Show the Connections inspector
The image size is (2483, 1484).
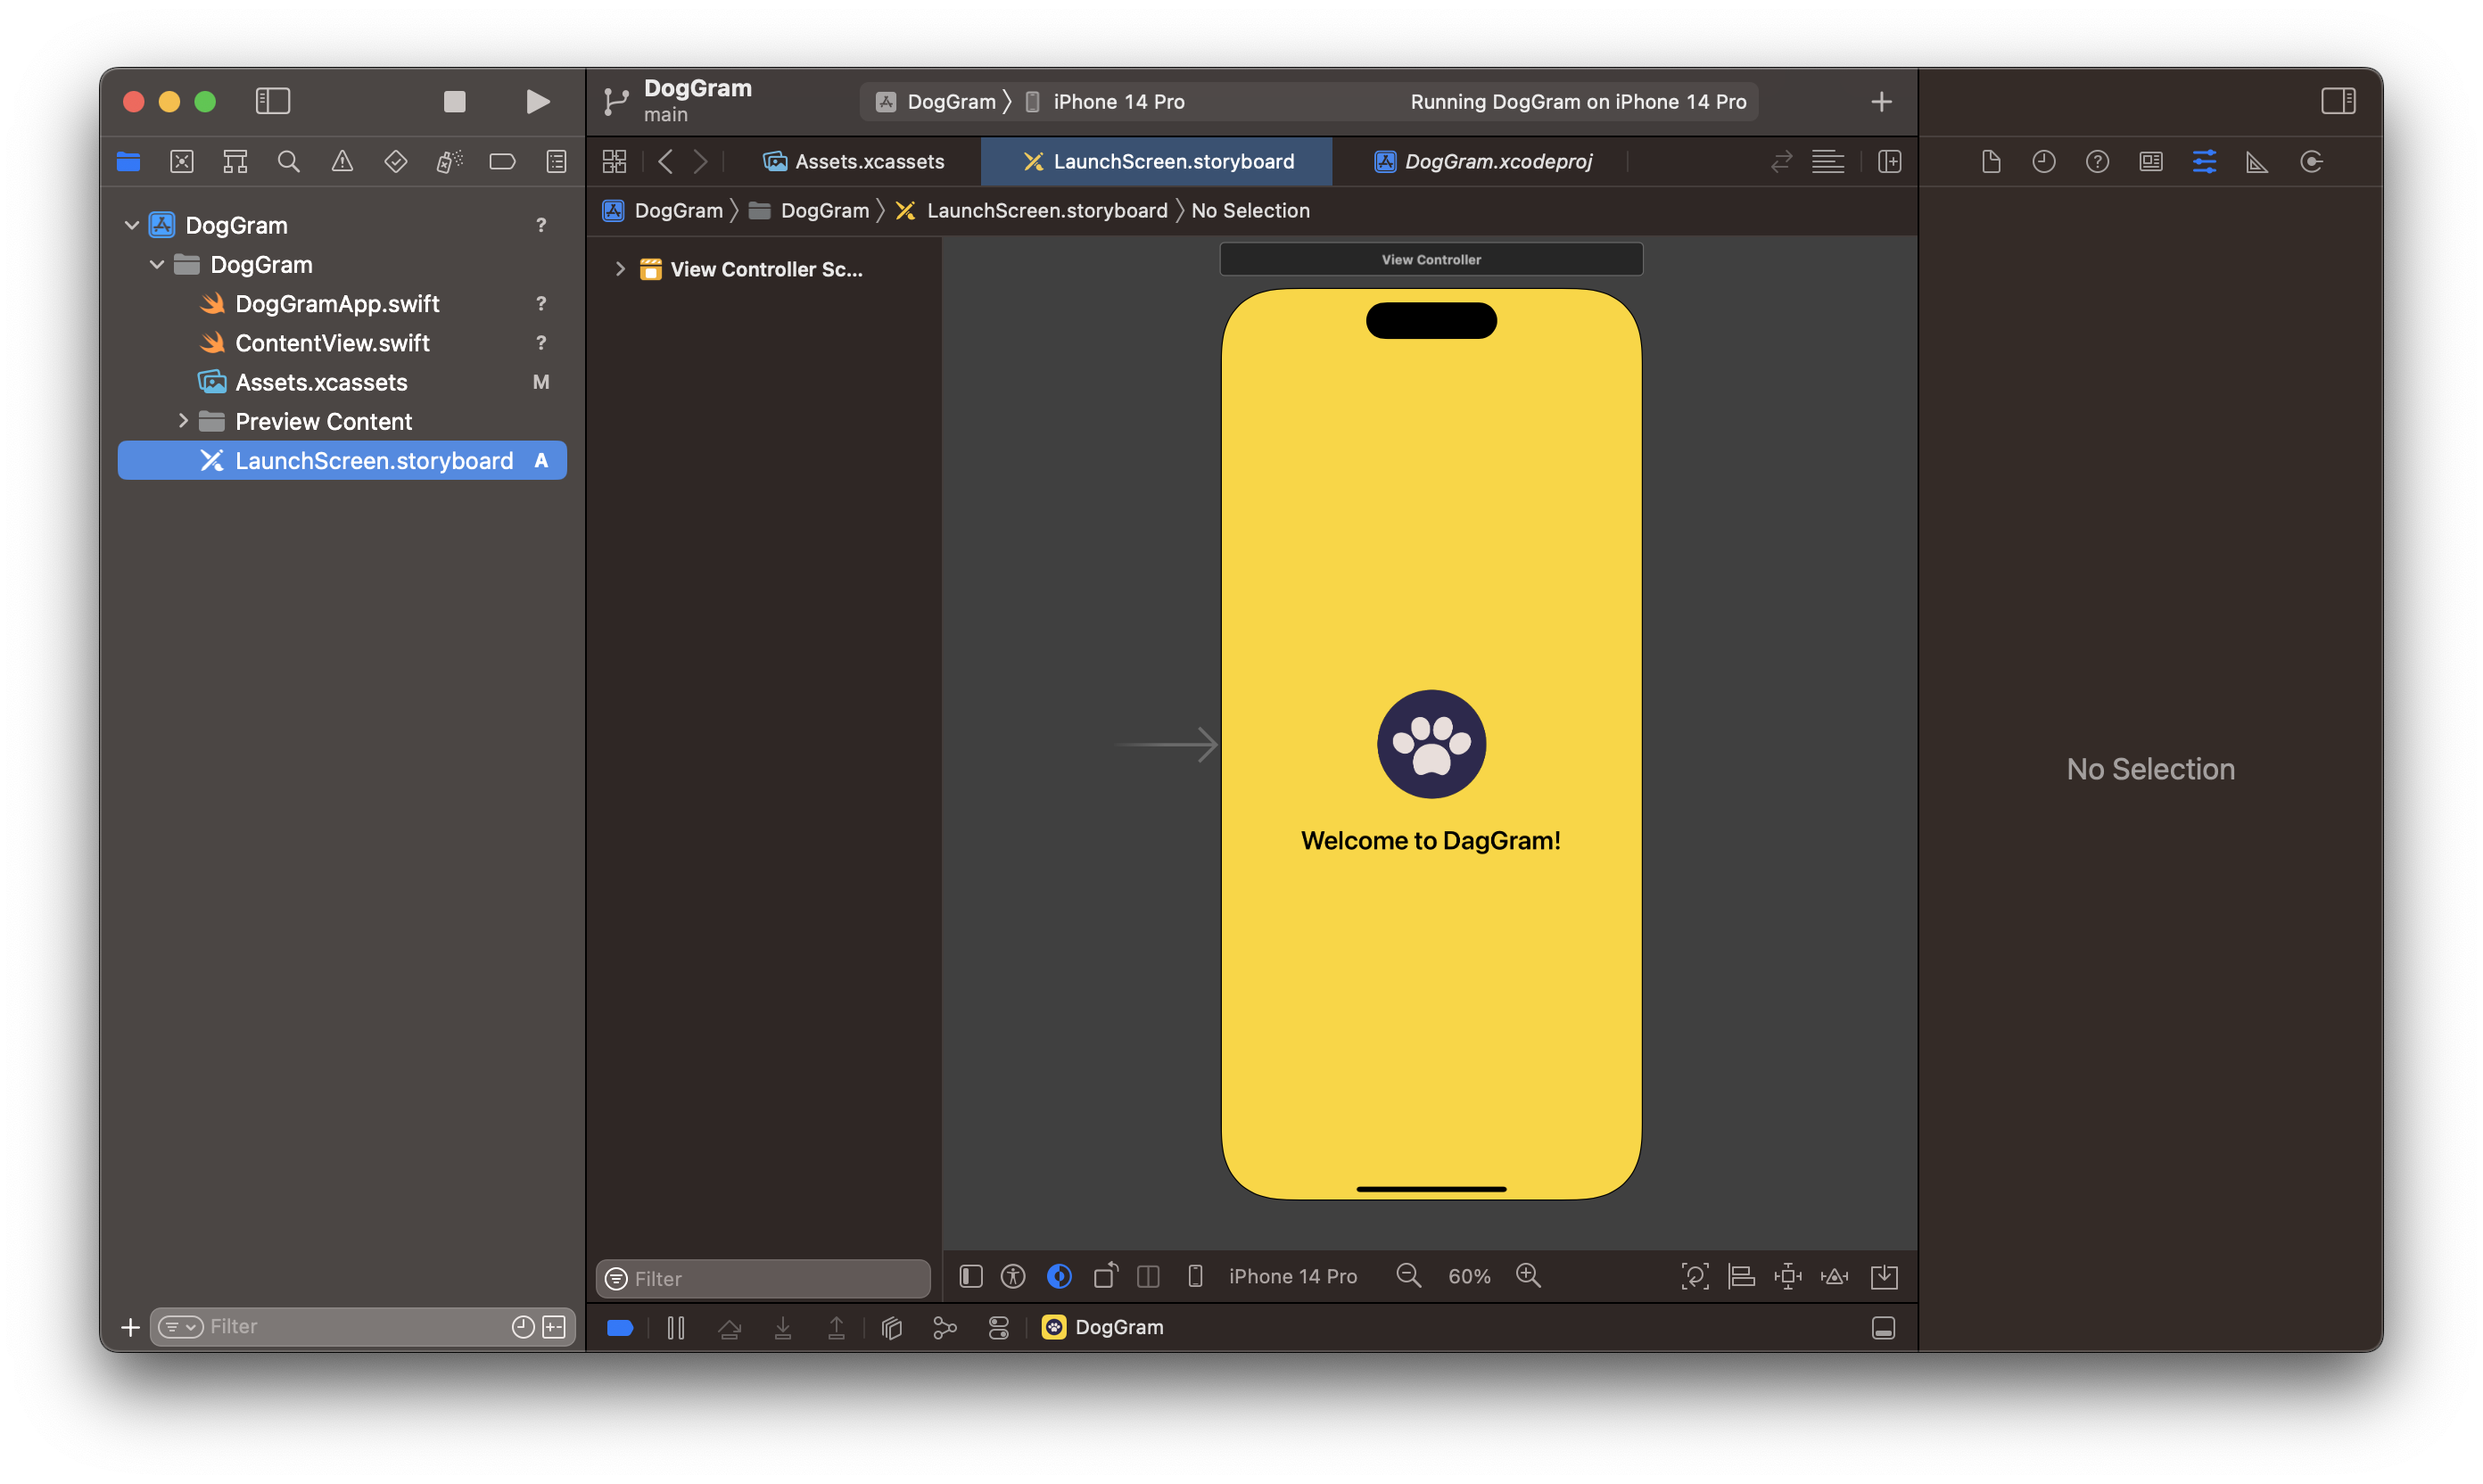[2311, 161]
